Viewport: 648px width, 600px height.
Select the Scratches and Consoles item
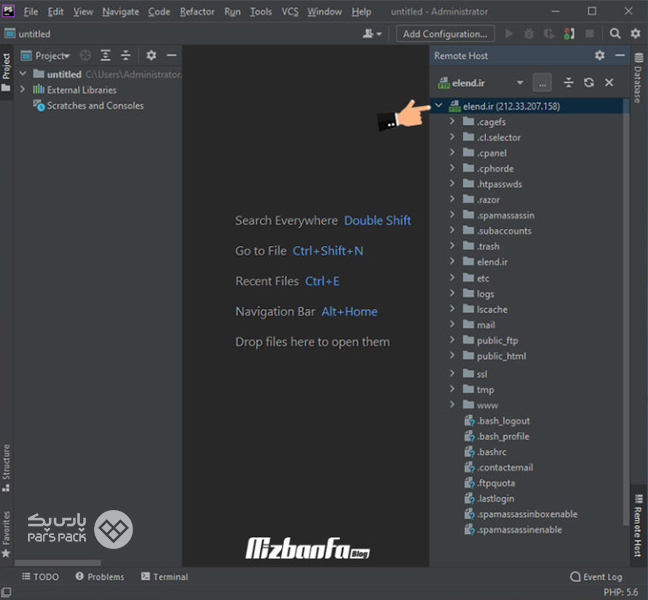88,105
